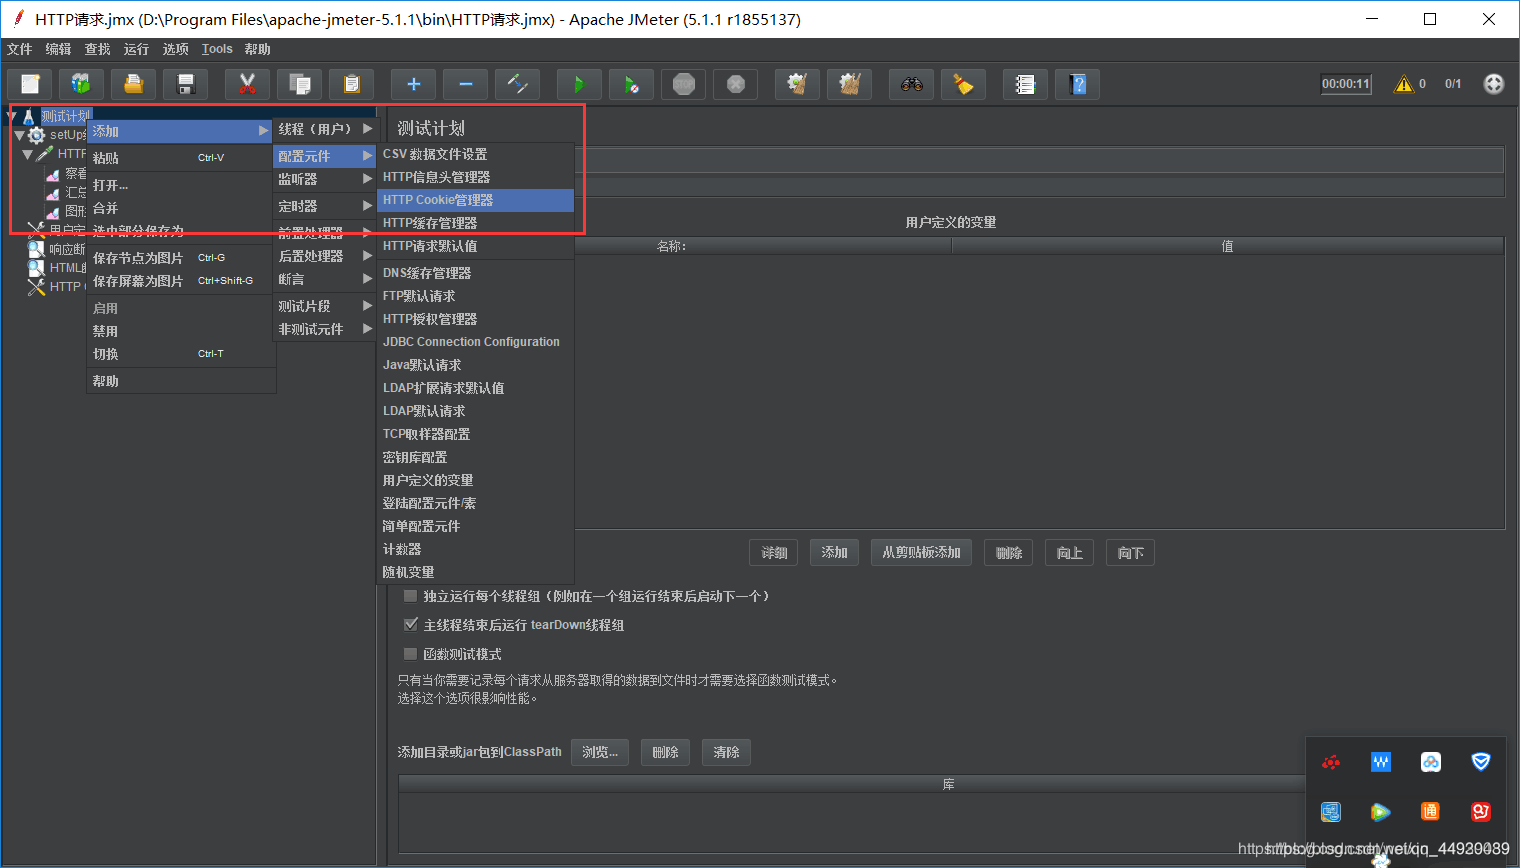
Task: Enable the 独立运行每个线程组 checkbox
Action: 410,595
